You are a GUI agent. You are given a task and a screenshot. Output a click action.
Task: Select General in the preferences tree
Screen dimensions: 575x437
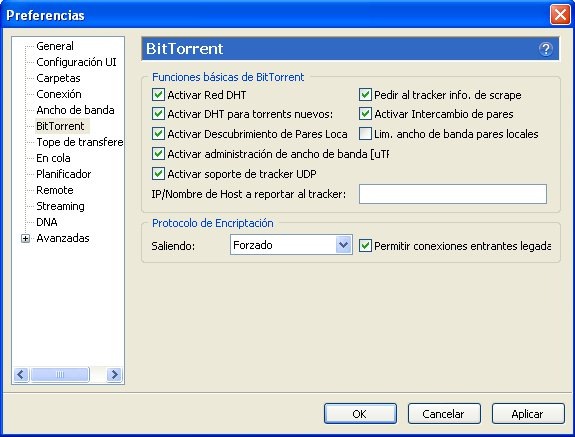coord(55,46)
